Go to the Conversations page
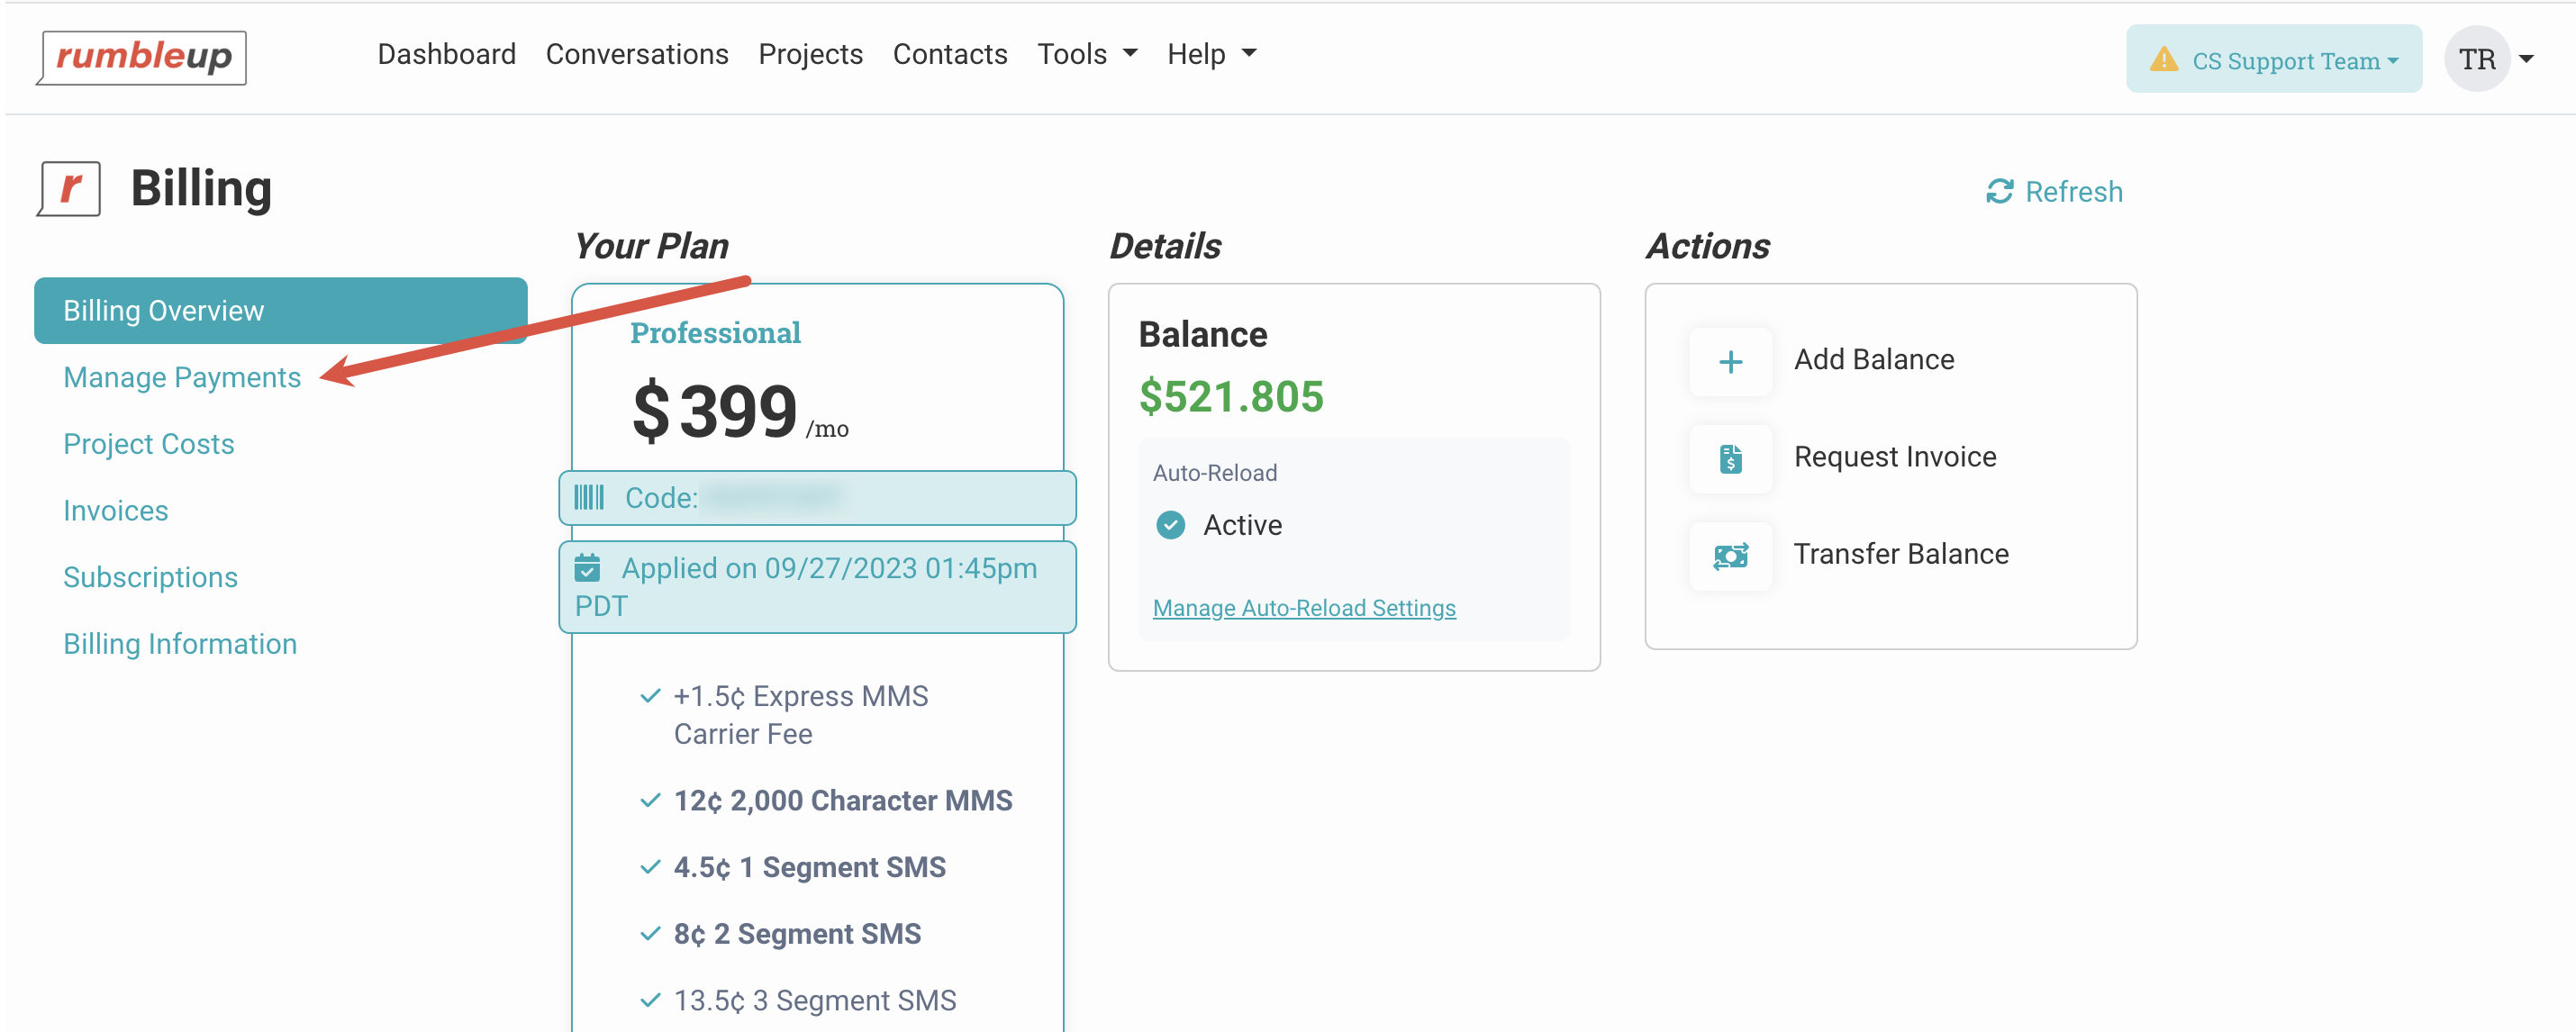This screenshot has height=1032, width=2576. (x=636, y=54)
